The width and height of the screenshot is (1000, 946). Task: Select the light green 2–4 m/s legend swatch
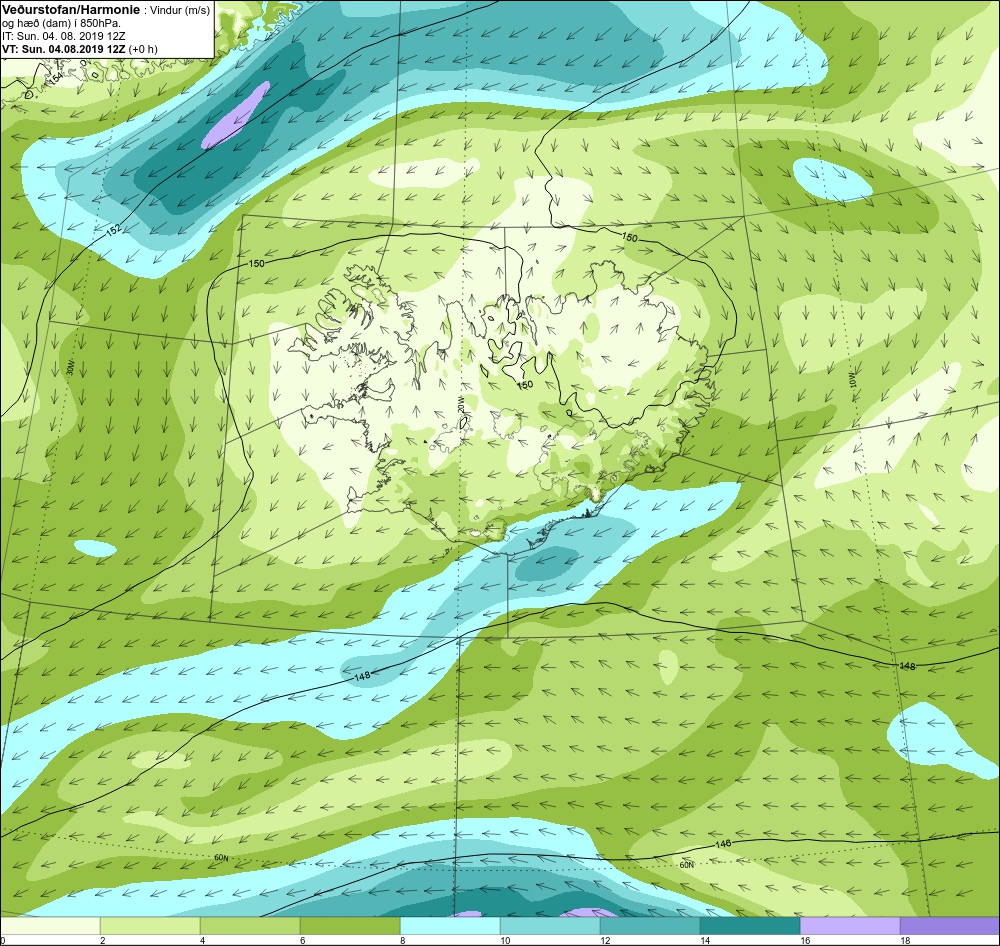(150, 926)
